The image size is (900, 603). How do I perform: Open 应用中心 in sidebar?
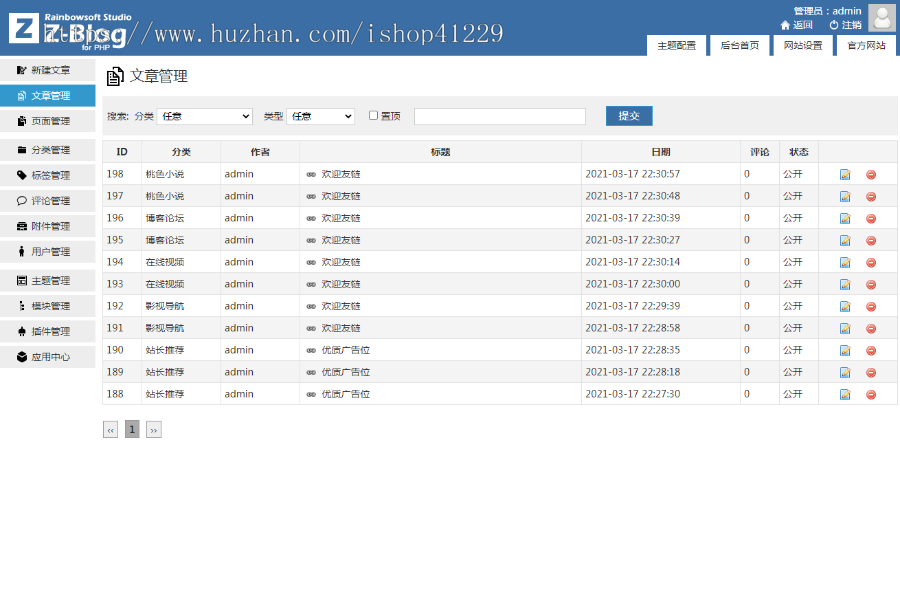coord(48,357)
